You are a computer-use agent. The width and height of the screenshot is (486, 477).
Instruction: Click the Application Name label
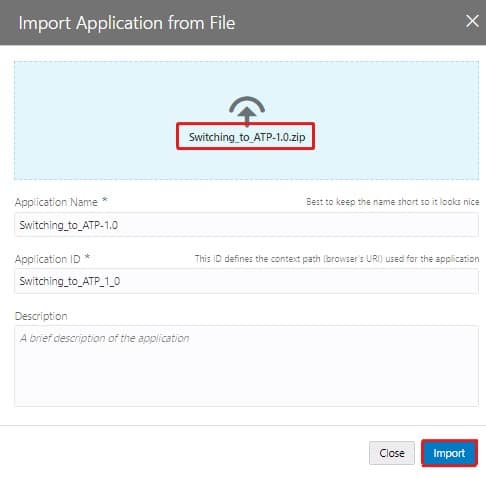56,202
